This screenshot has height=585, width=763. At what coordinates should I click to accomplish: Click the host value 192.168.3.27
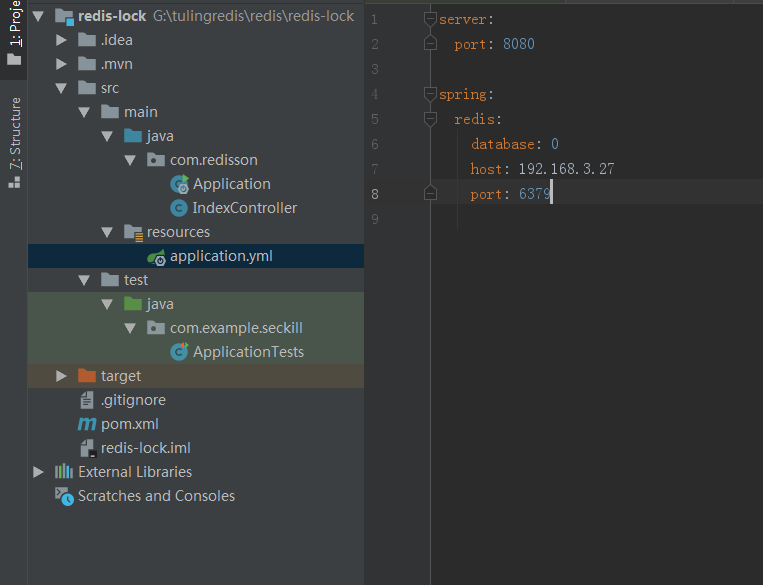[x=566, y=169]
